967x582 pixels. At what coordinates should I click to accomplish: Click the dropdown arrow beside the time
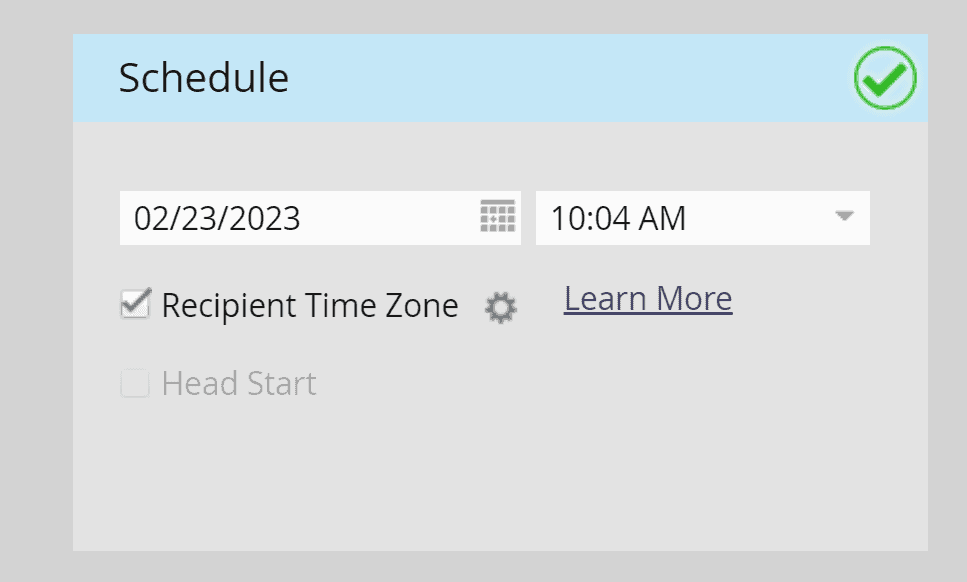[845, 217]
